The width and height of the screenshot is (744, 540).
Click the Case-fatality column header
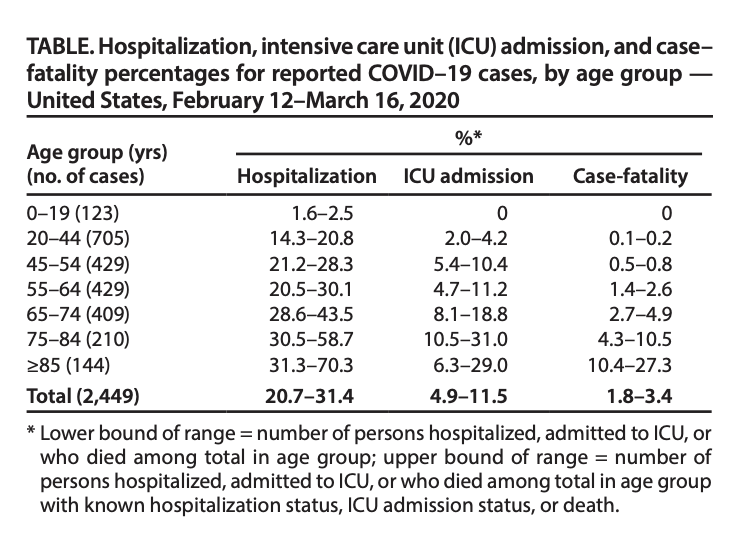[630, 177]
